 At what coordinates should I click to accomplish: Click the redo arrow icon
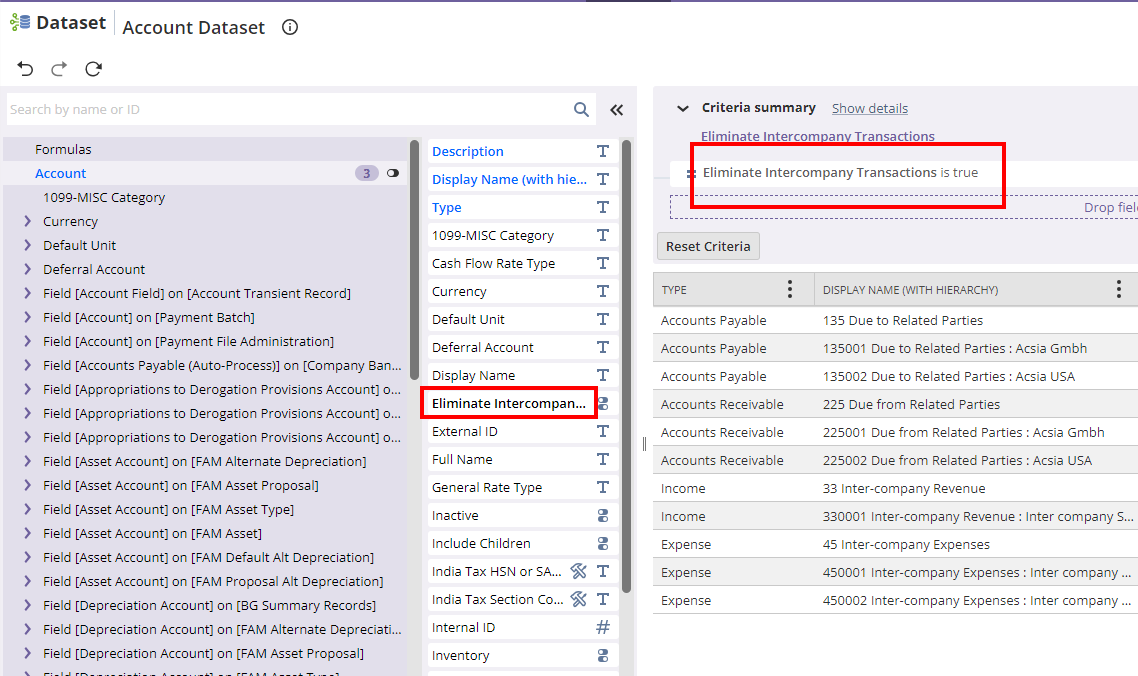59,69
